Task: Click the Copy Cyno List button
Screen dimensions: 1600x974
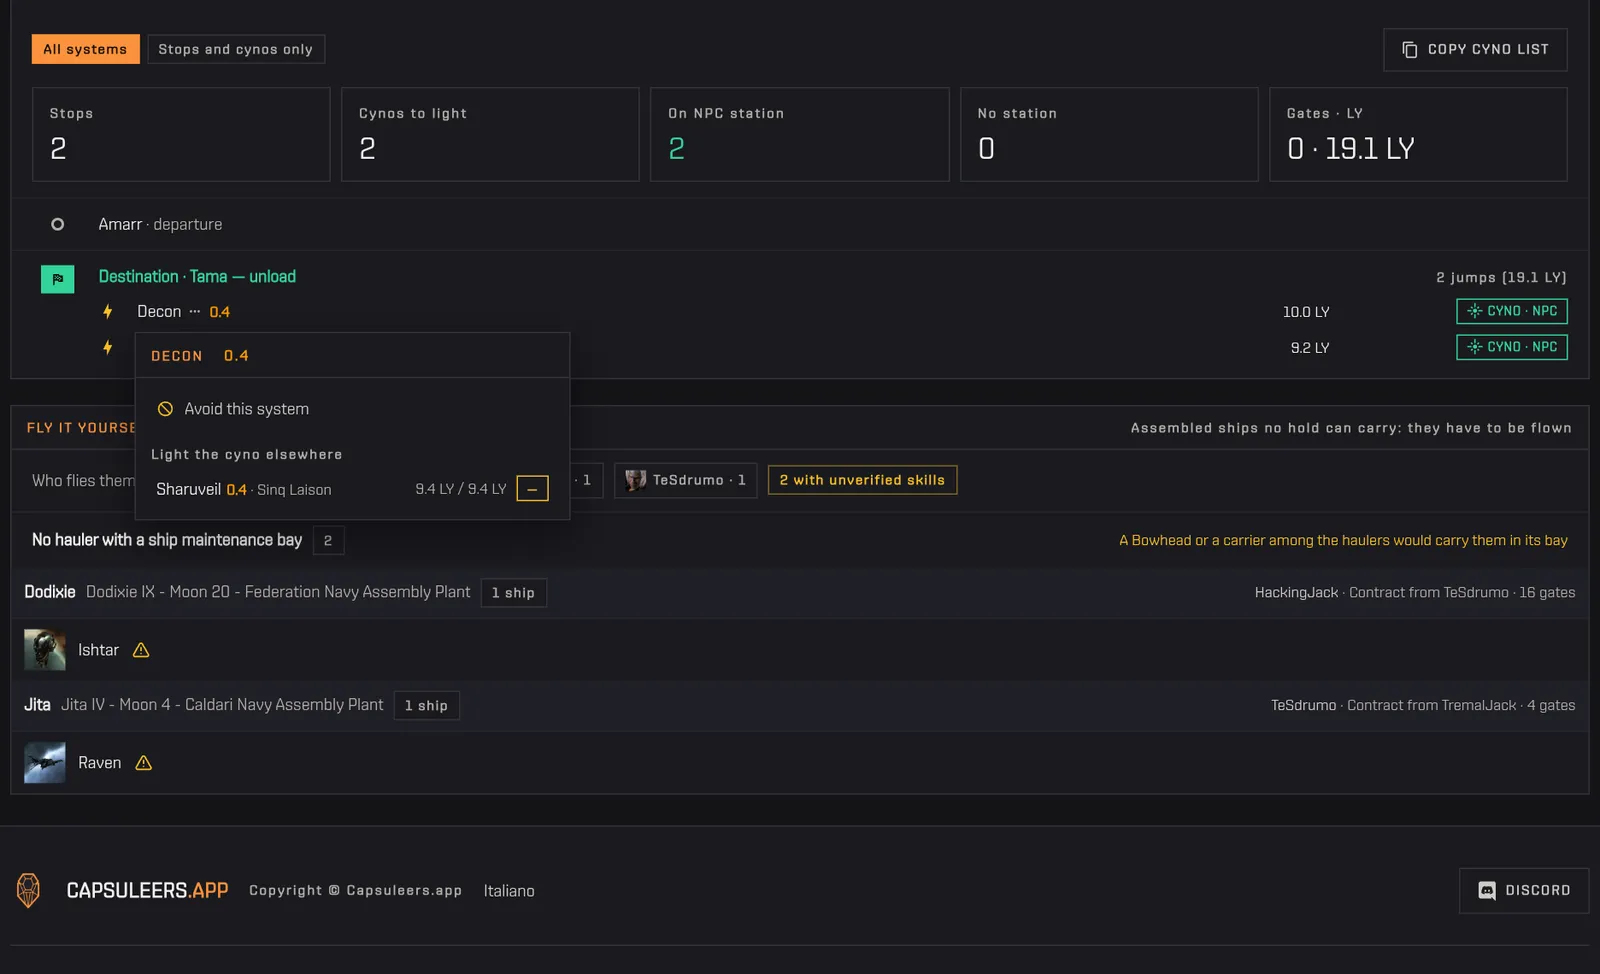Action: click(x=1475, y=50)
